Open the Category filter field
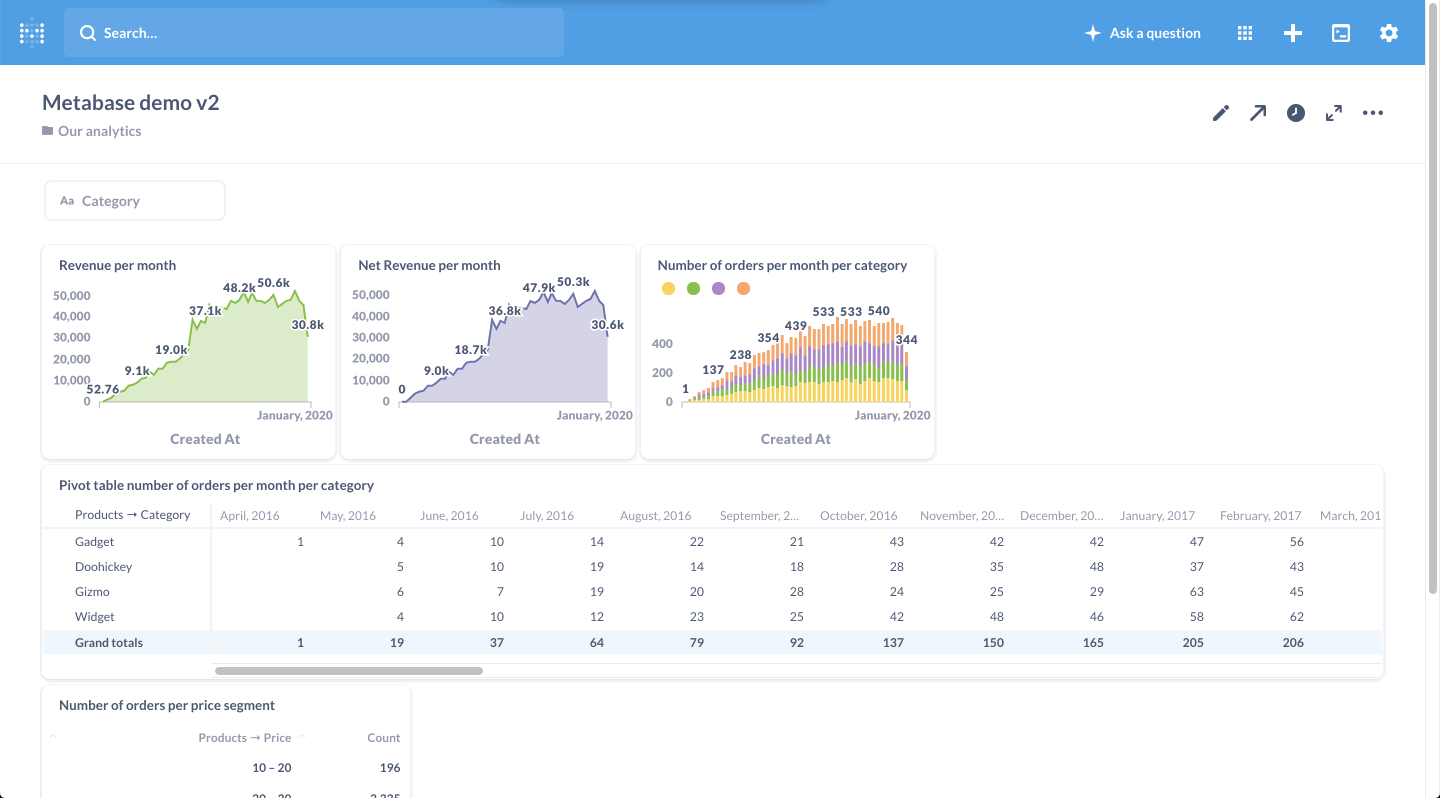 coord(135,201)
